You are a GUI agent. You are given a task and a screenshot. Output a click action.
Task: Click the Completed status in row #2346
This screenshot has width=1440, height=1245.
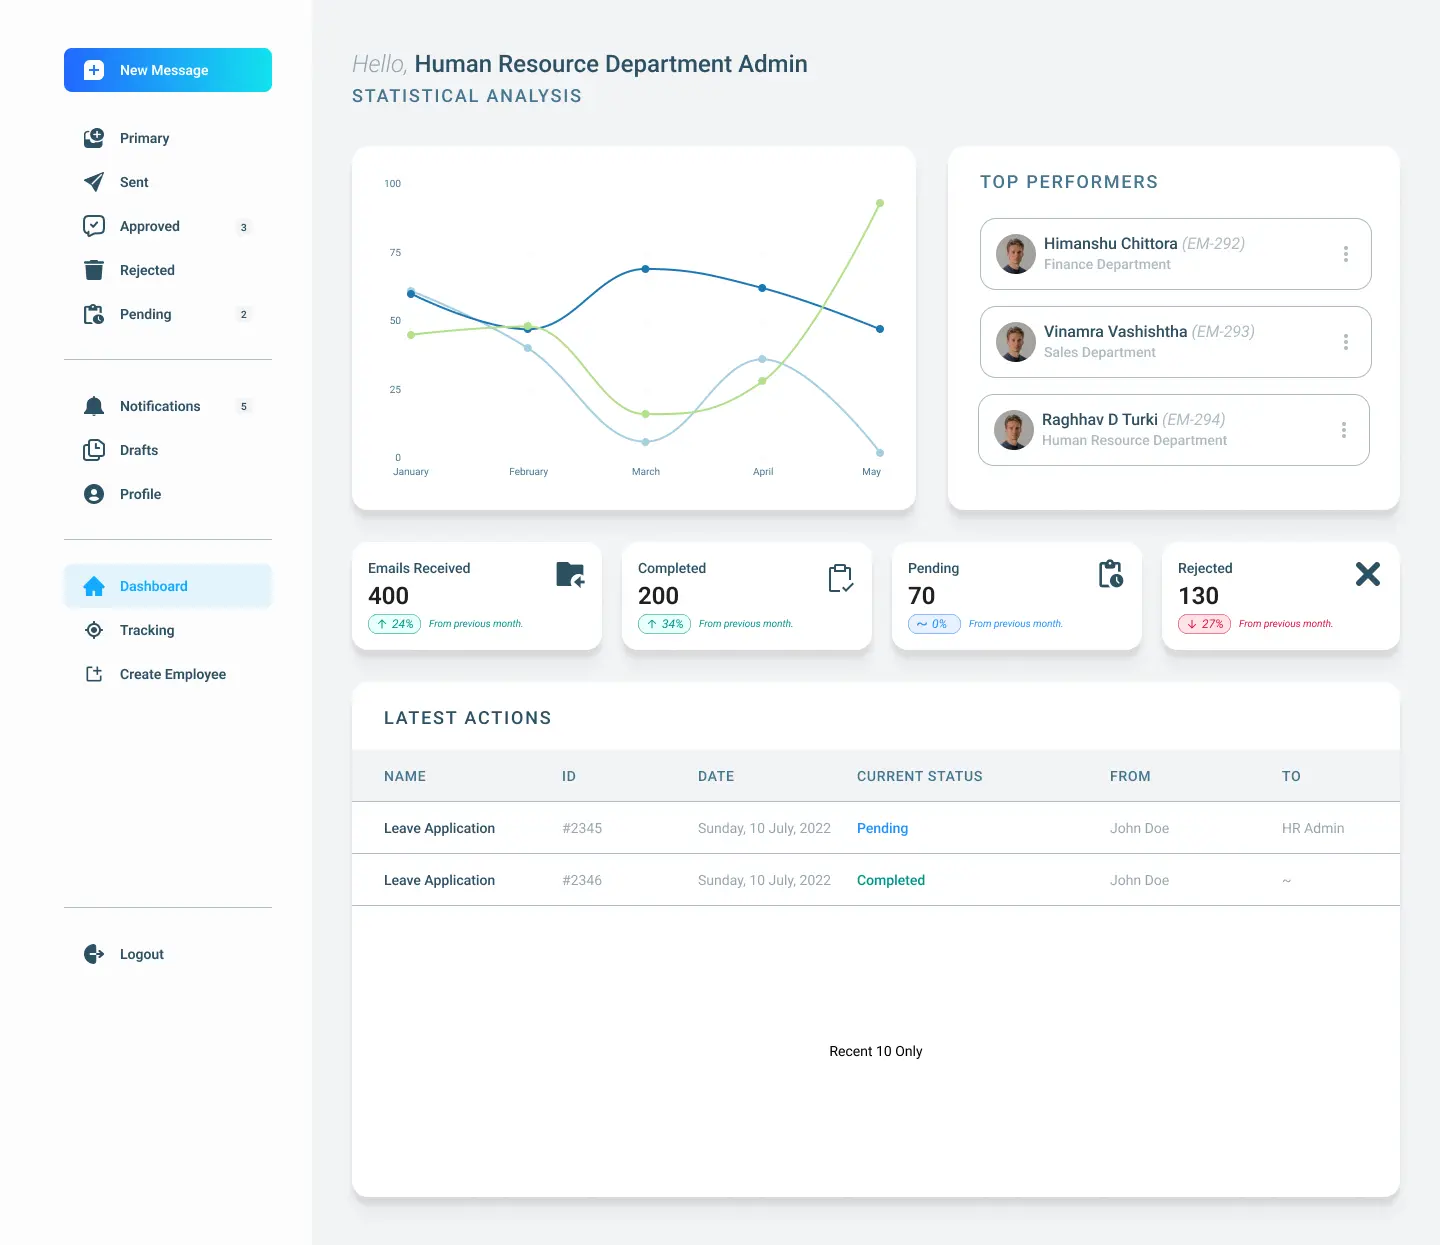(890, 880)
